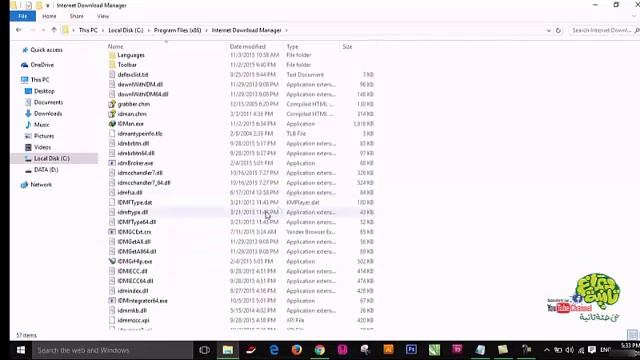The width and height of the screenshot is (640, 360).
Task: Launch Firefox from taskbar
Action: tap(297, 350)
